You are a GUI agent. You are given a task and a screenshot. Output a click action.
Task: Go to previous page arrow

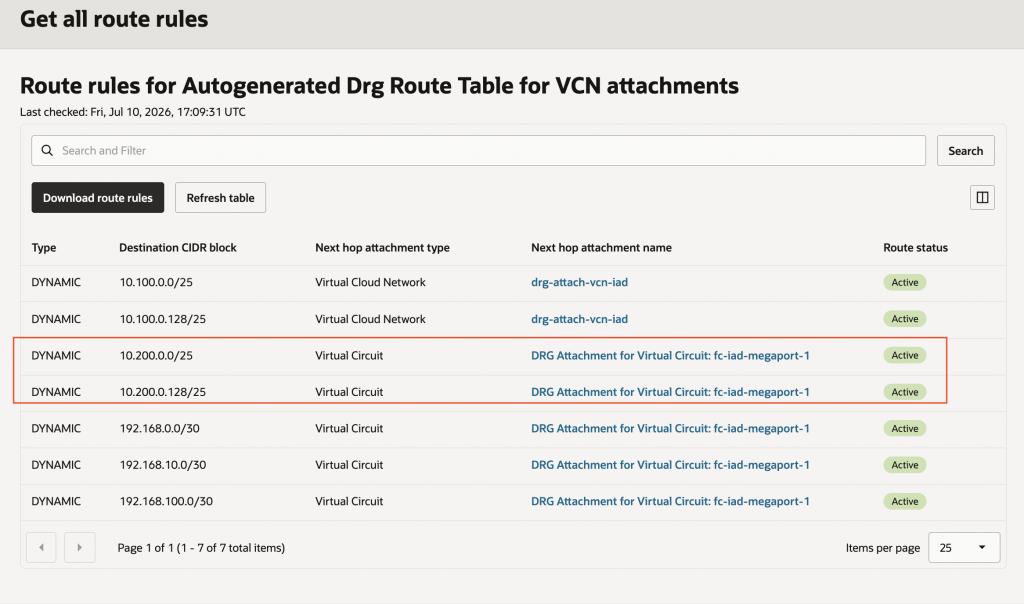pos(41,547)
